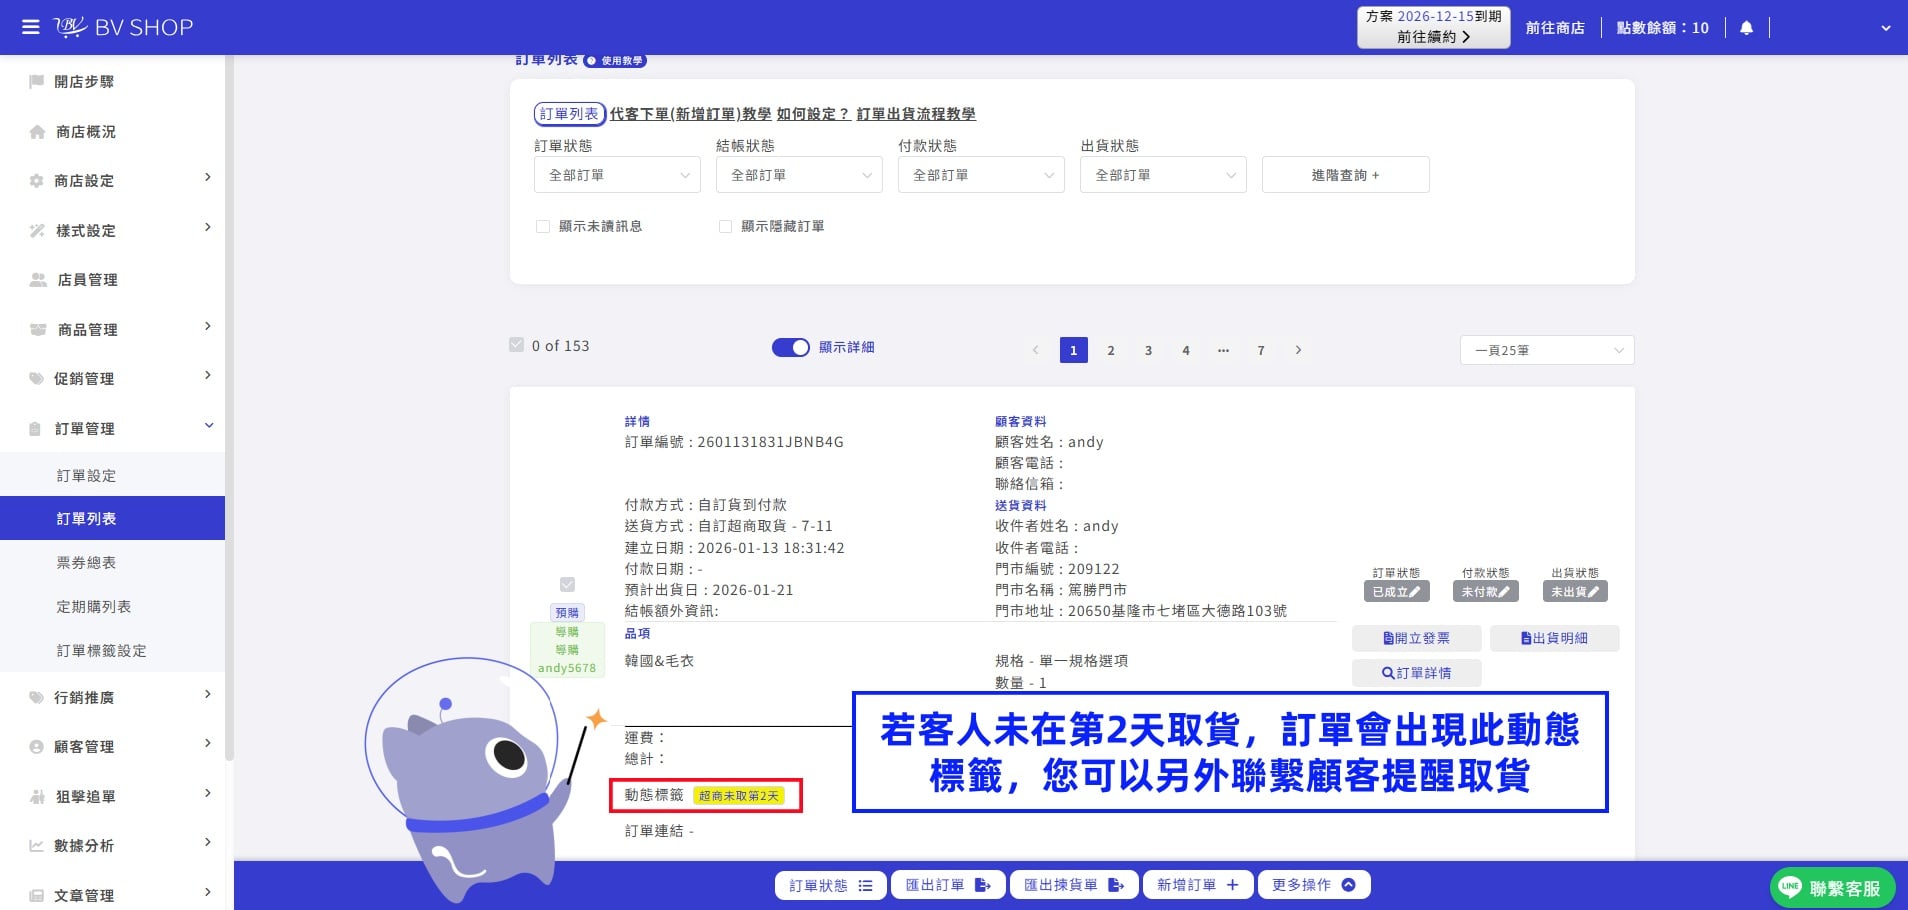
Task: Open the hamburger menu icon
Action: click(x=31, y=27)
